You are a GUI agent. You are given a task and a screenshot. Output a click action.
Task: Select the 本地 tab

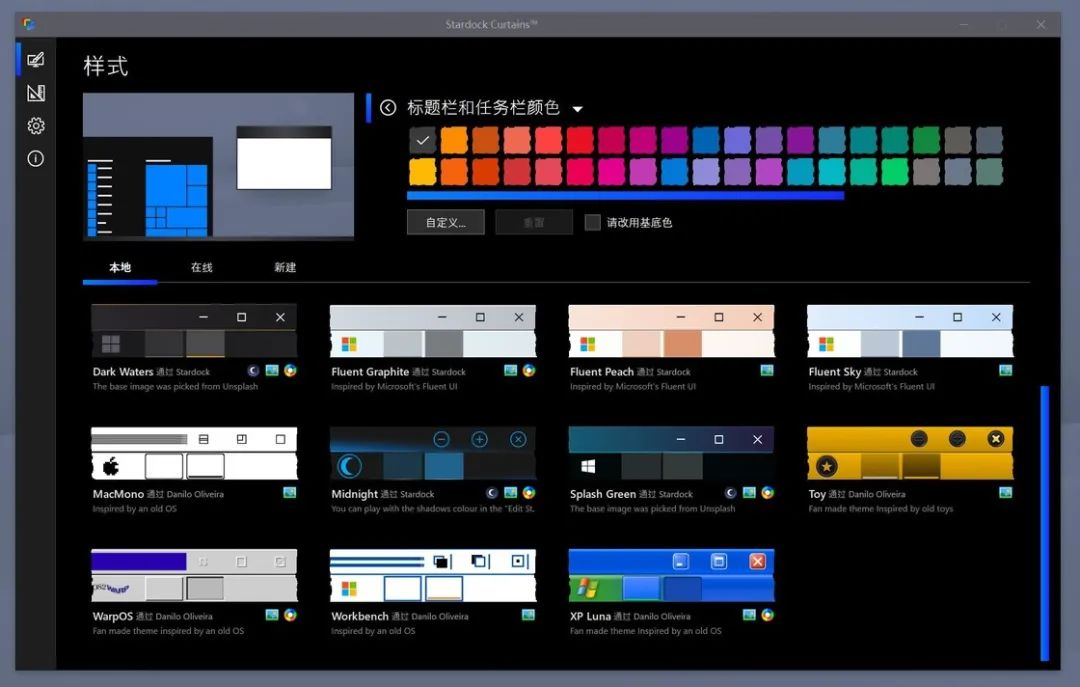[120, 267]
